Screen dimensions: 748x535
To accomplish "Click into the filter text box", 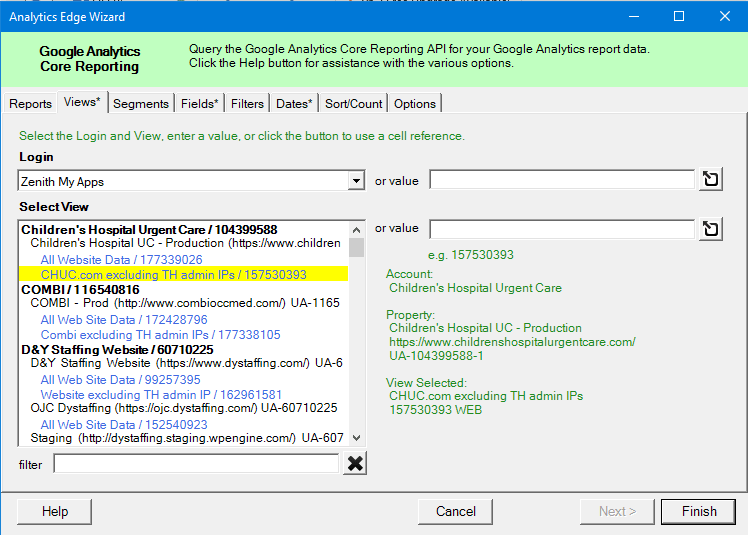I will pos(196,464).
